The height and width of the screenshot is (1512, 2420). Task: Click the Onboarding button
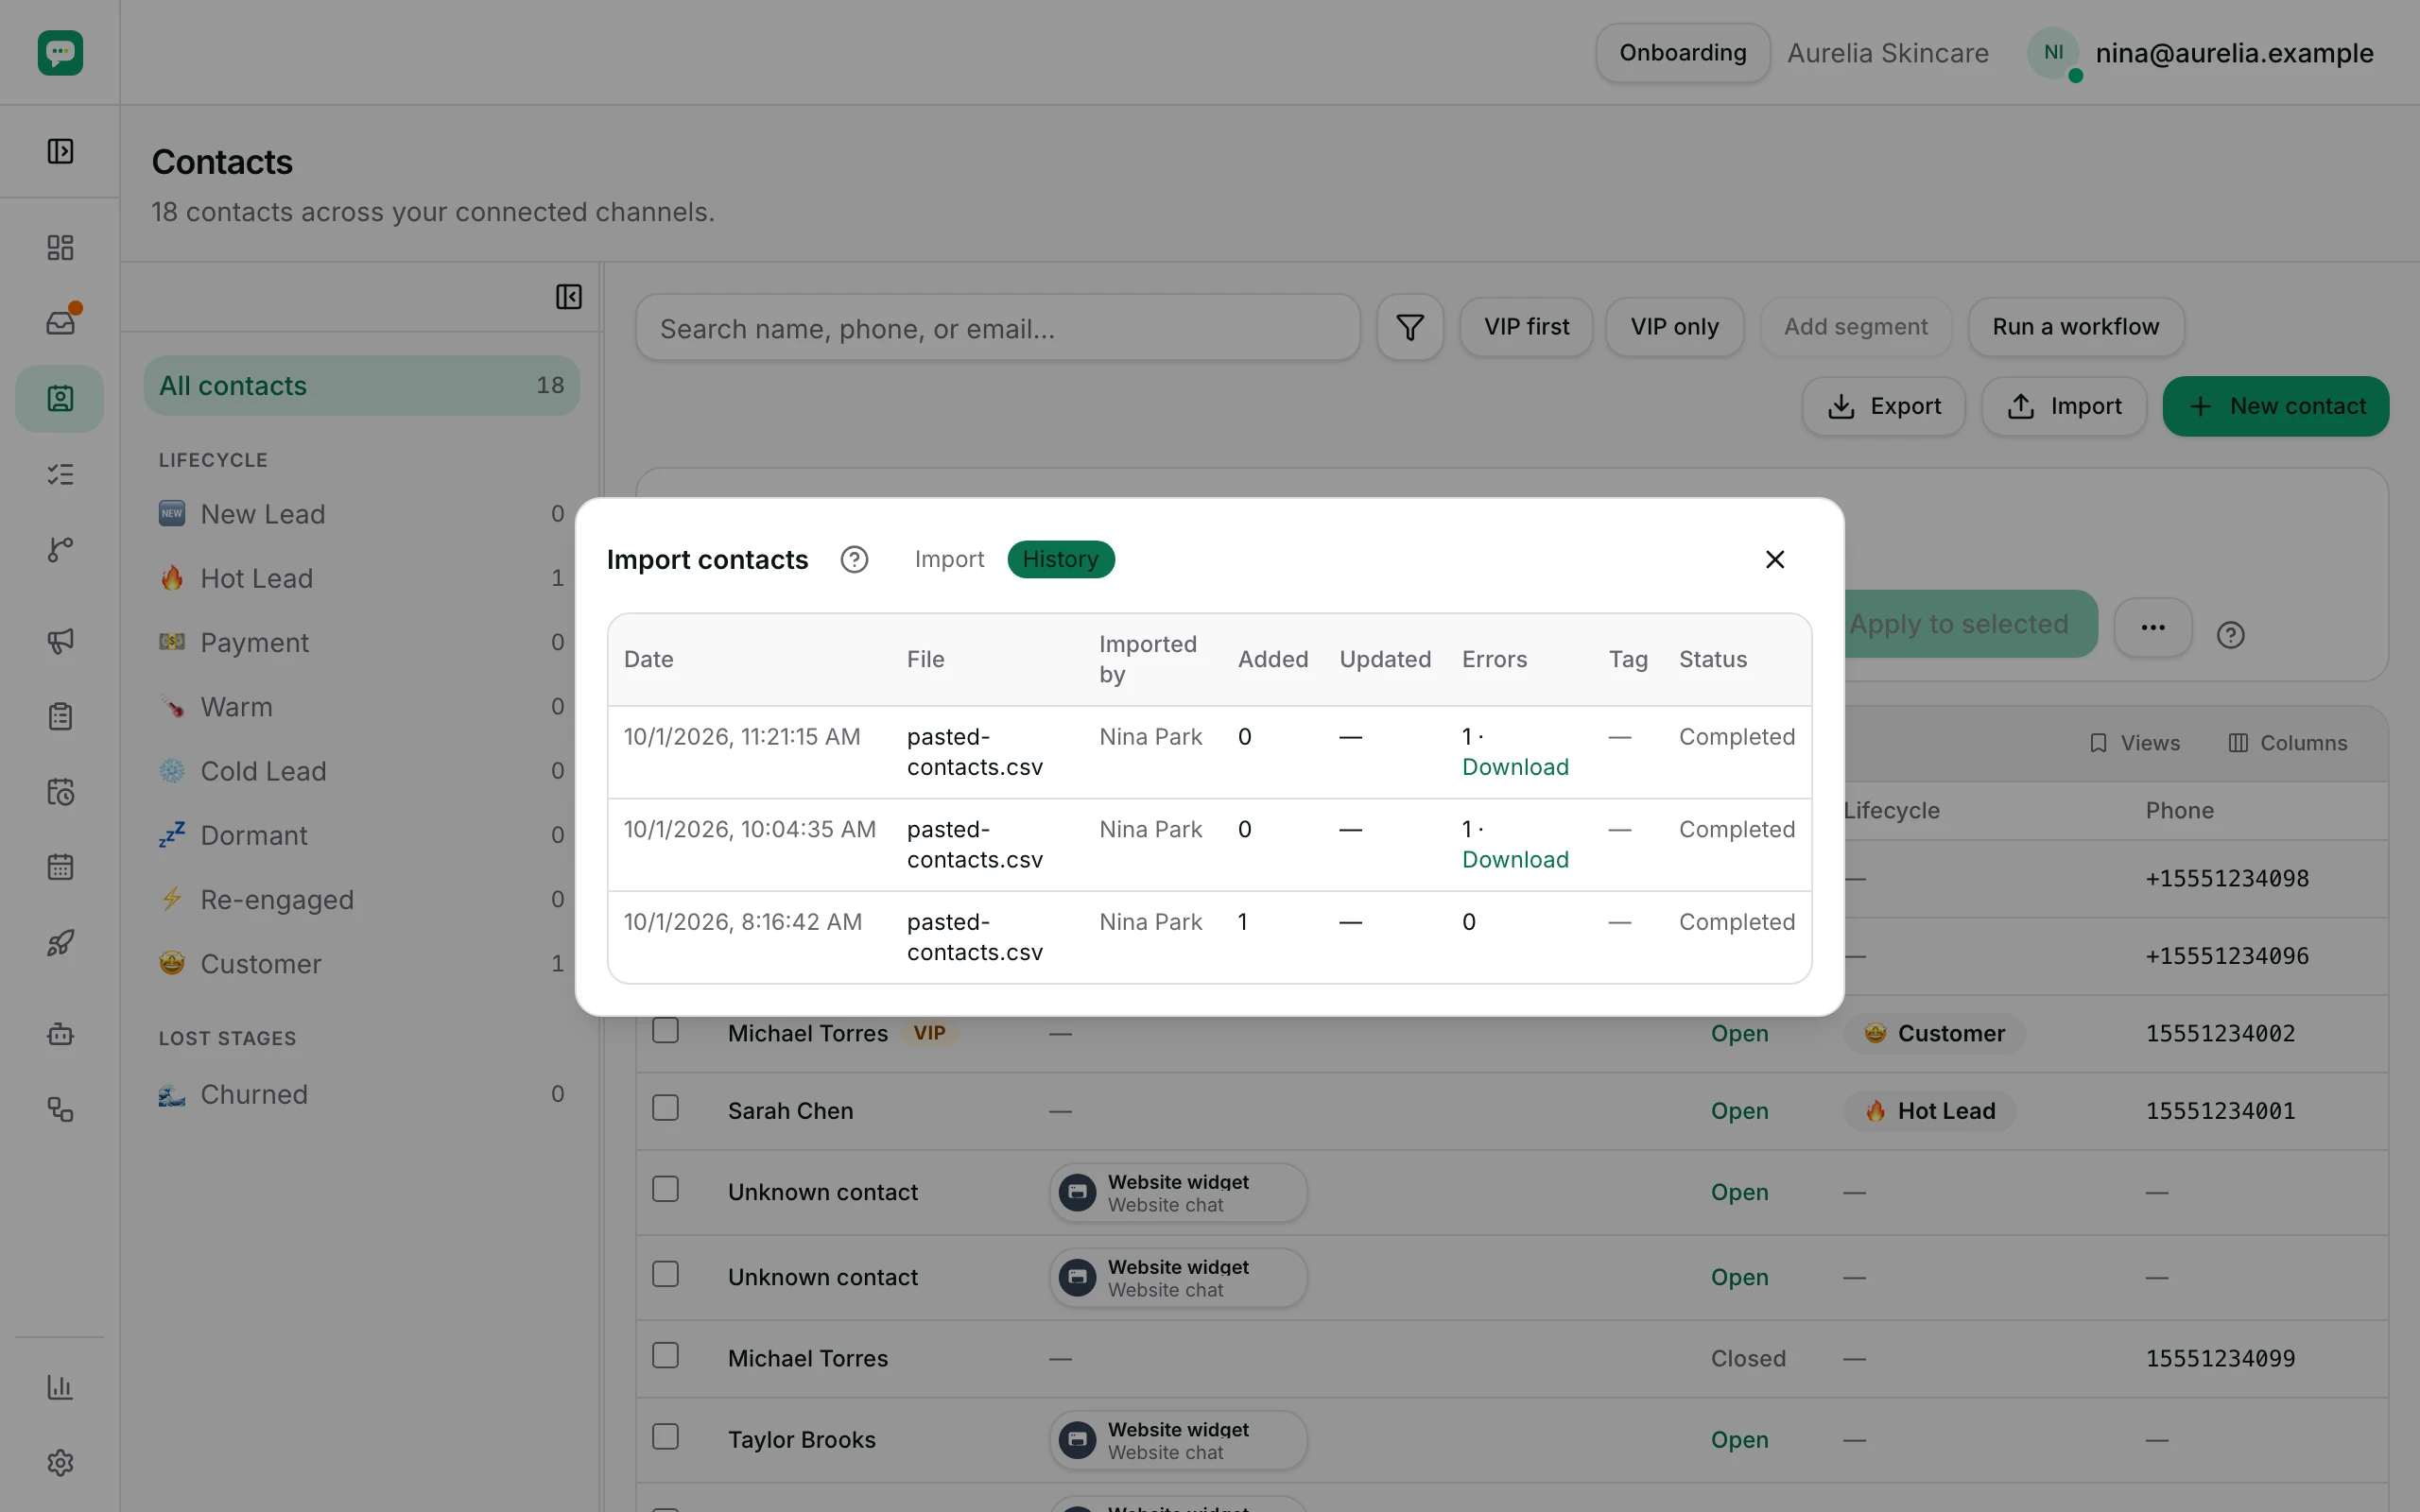click(1683, 53)
